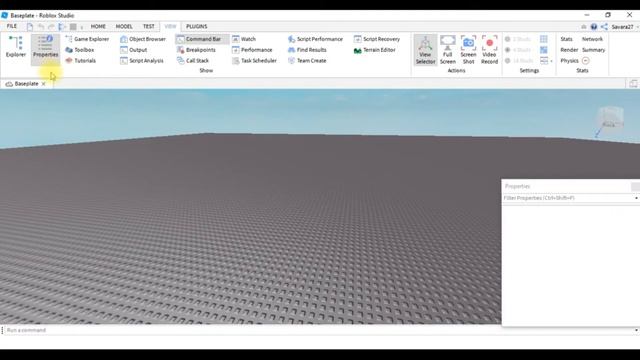This screenshot has width=640, height=360.
Task: Open Script Analysis window
Action: tap(142, 60)
